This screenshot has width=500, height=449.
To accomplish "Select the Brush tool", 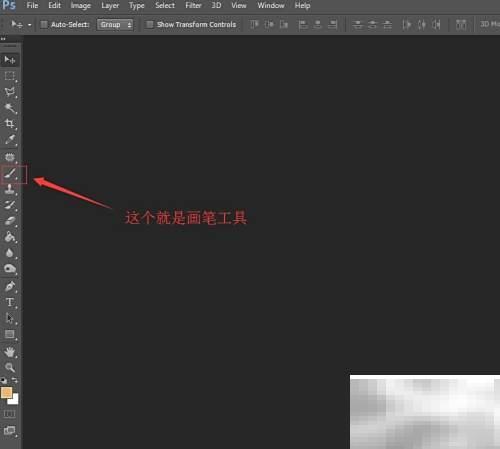I will tap(10, 173).
